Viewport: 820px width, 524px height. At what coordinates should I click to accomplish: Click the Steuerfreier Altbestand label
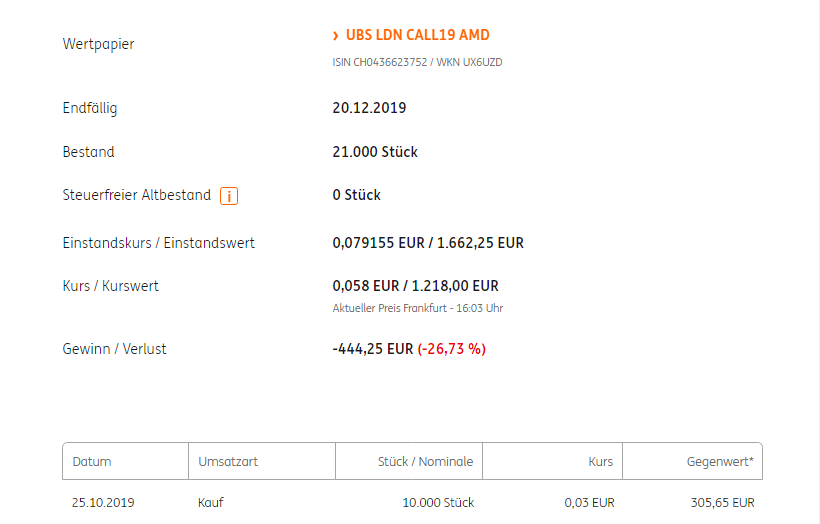point(136,195)
